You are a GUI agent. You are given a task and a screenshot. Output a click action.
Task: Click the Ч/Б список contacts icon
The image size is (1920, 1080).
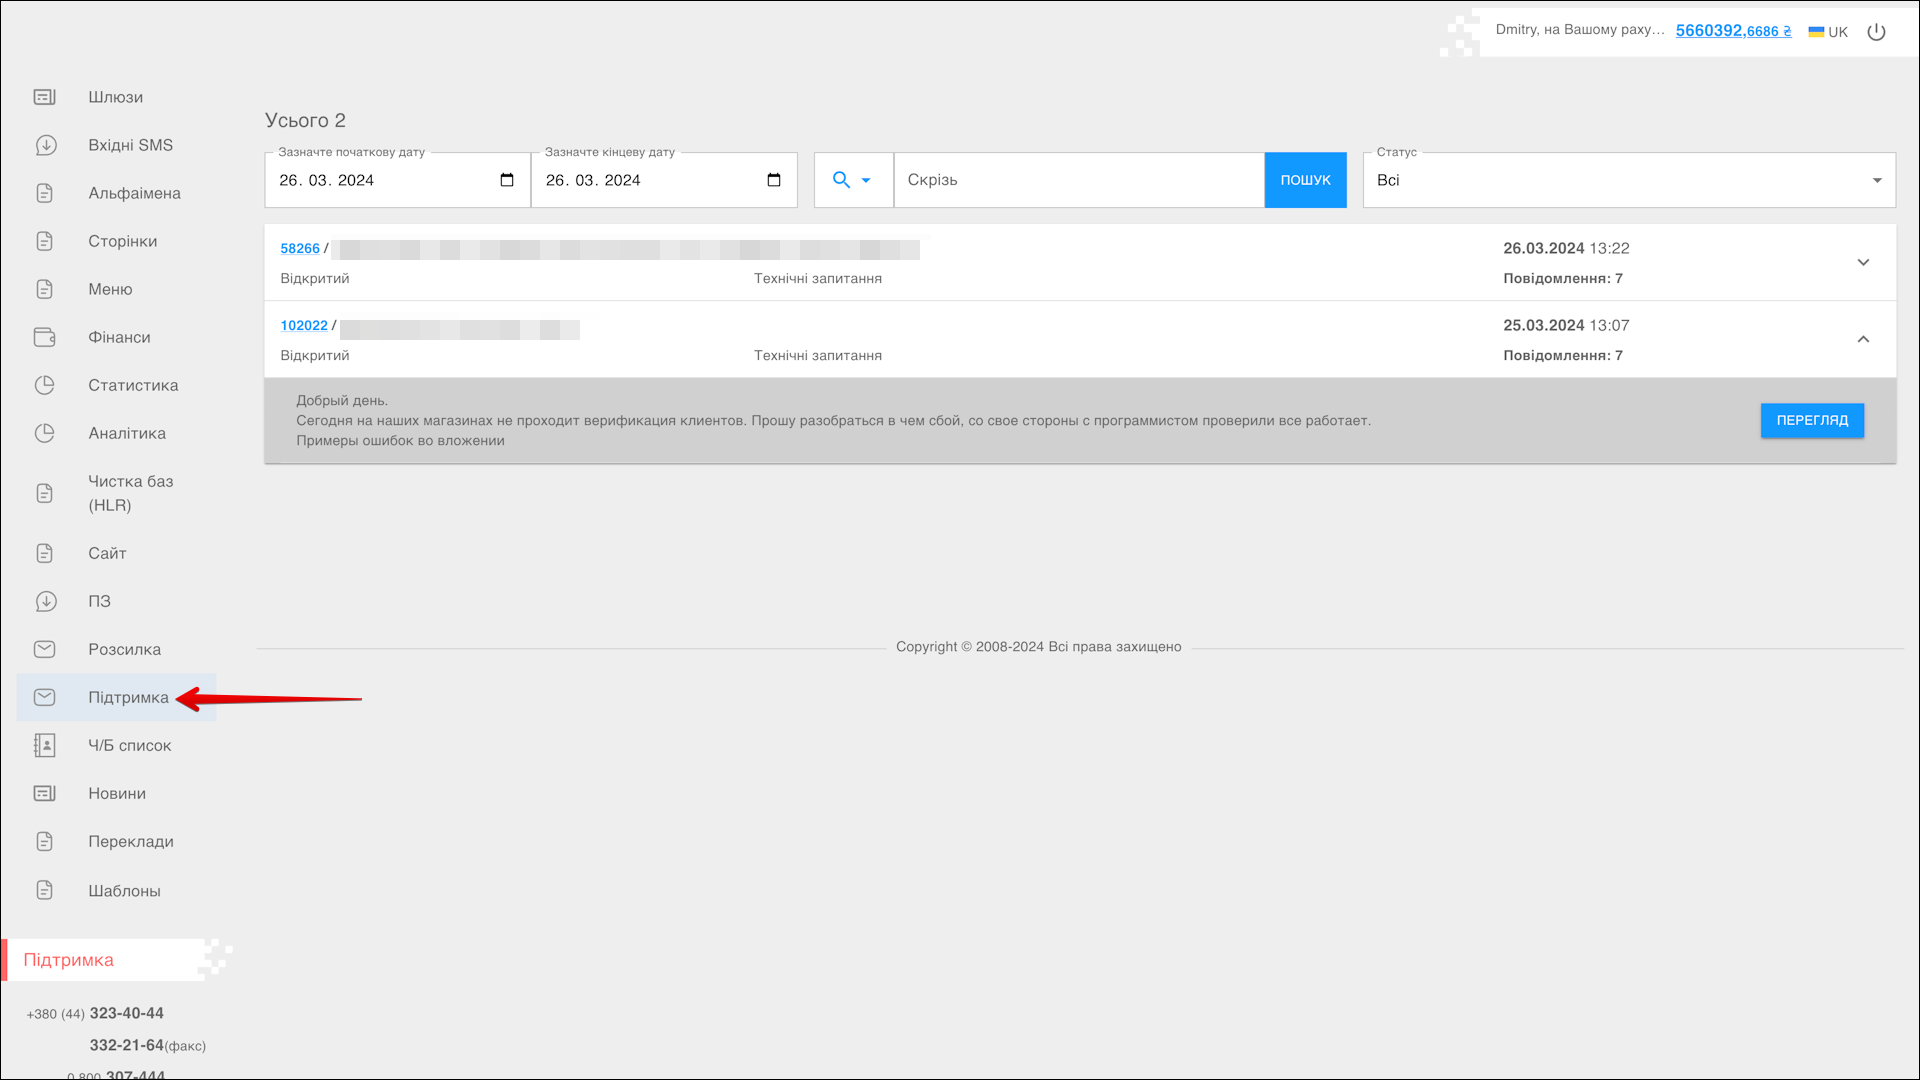45,745
